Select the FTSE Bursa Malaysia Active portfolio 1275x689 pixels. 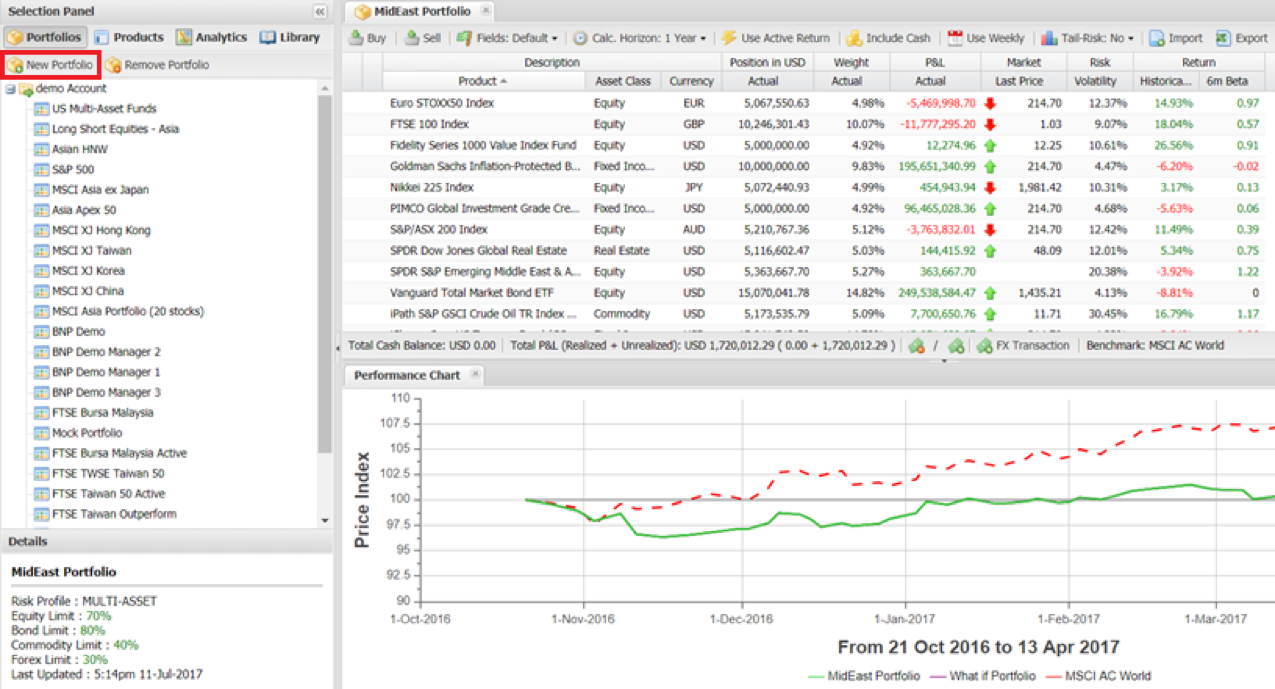pos(119,453)
